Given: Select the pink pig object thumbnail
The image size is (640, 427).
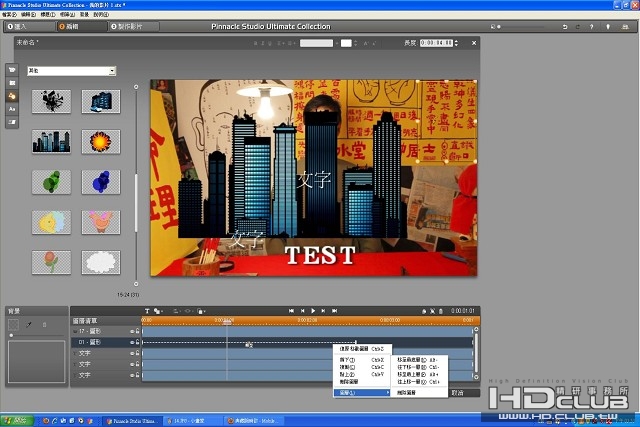Looking at the screenshot, I should click(x=101, y=222).
